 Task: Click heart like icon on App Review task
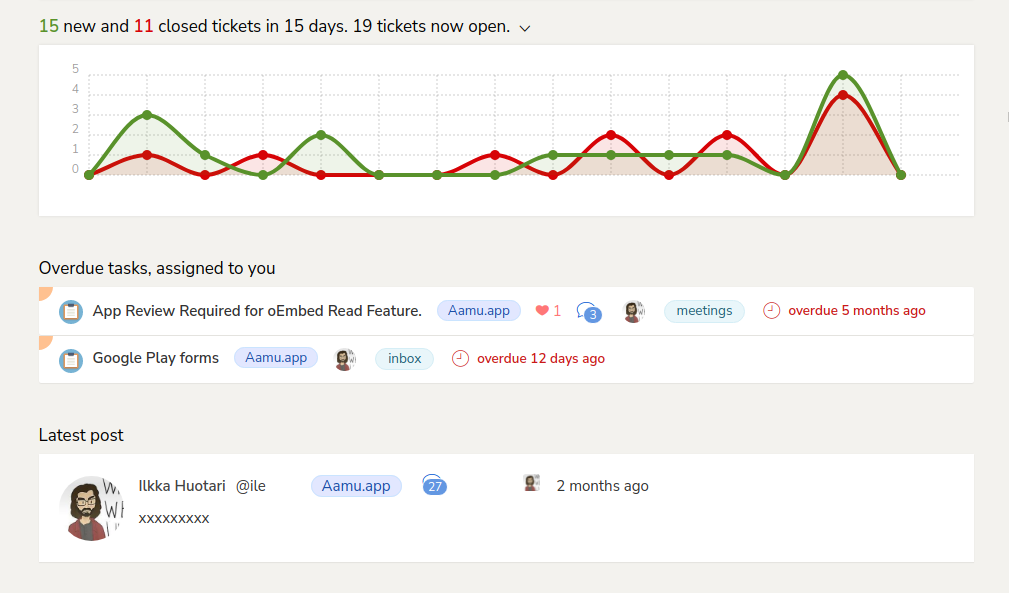pyautogui.click(x=542, y=311)
